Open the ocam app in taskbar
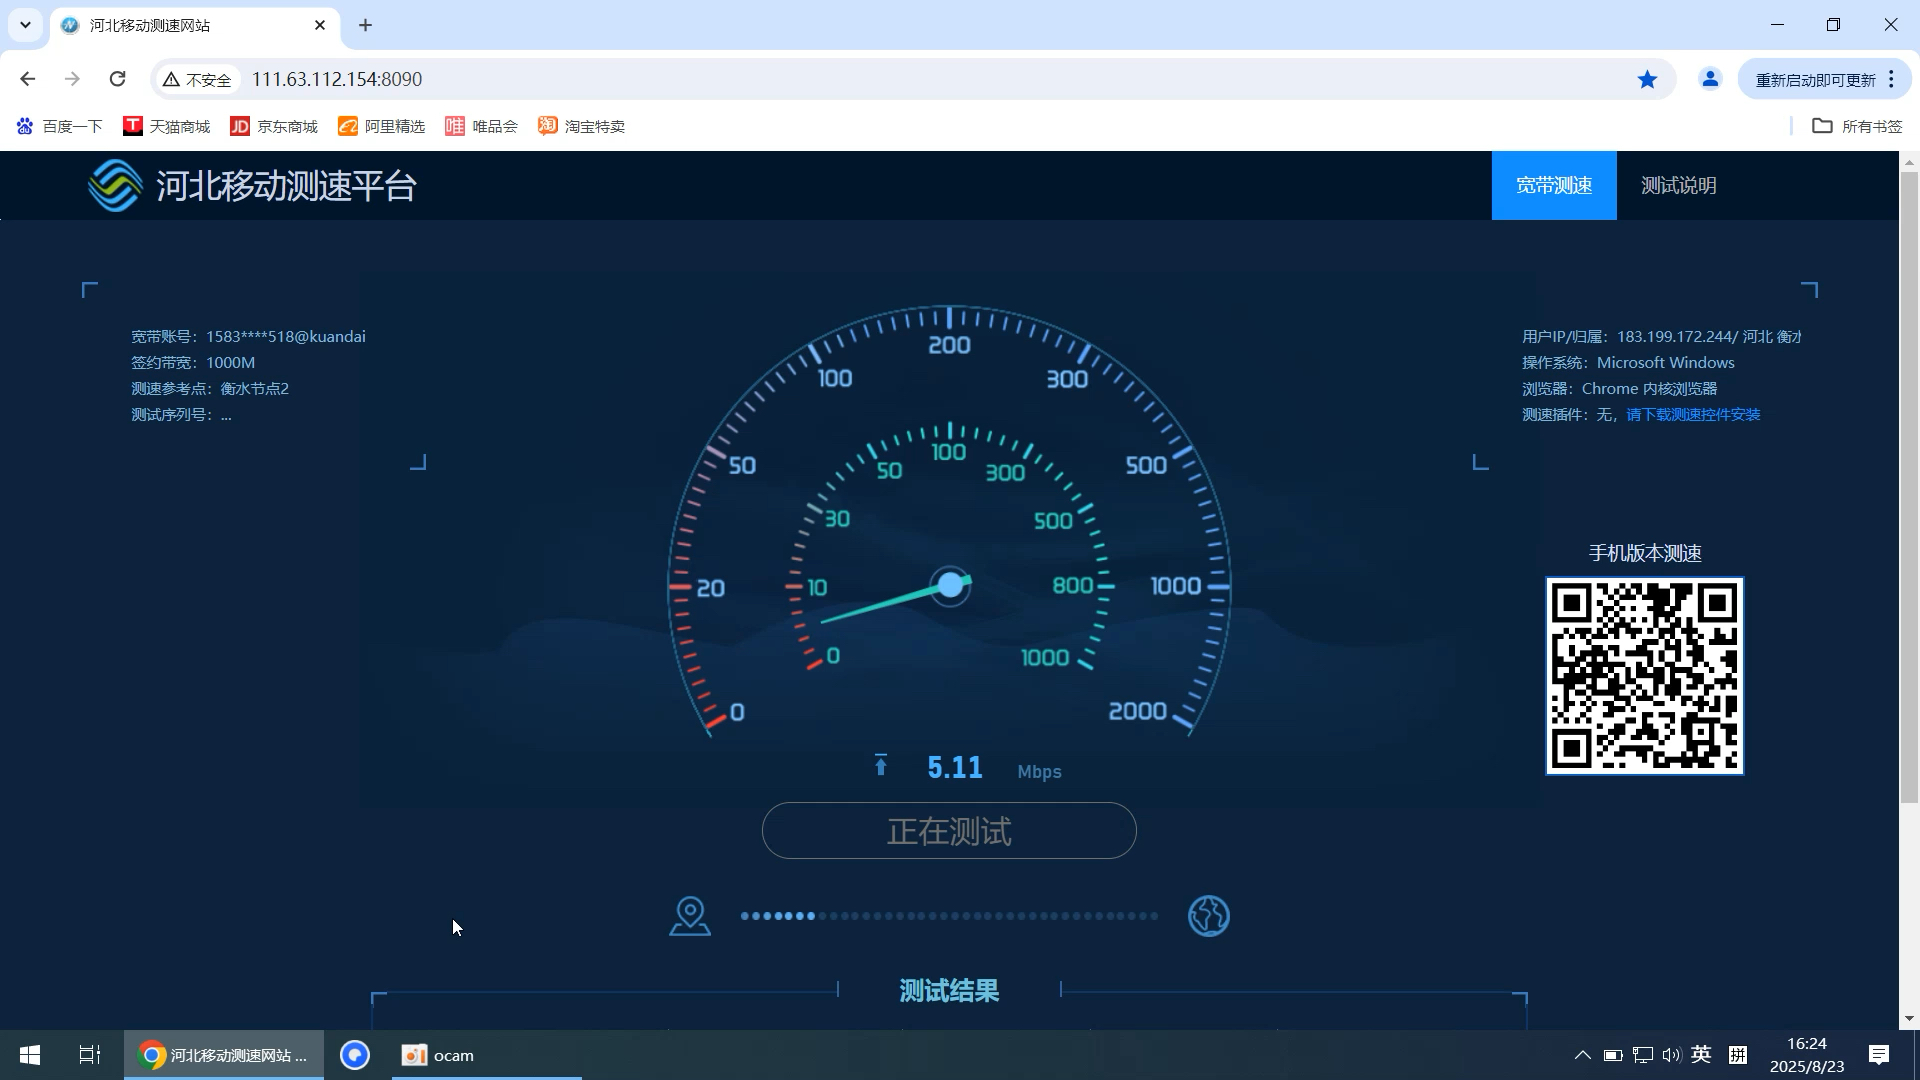 point(438,1055)
